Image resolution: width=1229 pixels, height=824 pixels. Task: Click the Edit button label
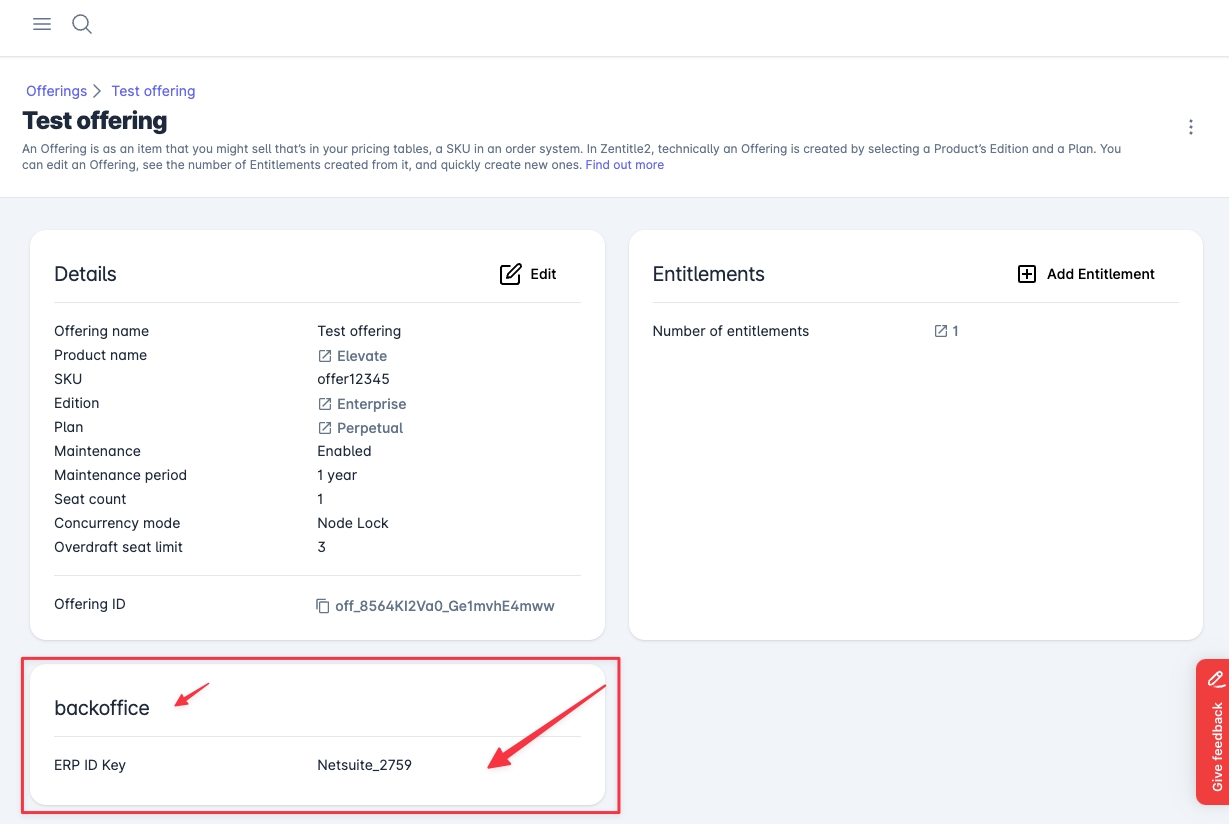(x=543, y=274)
